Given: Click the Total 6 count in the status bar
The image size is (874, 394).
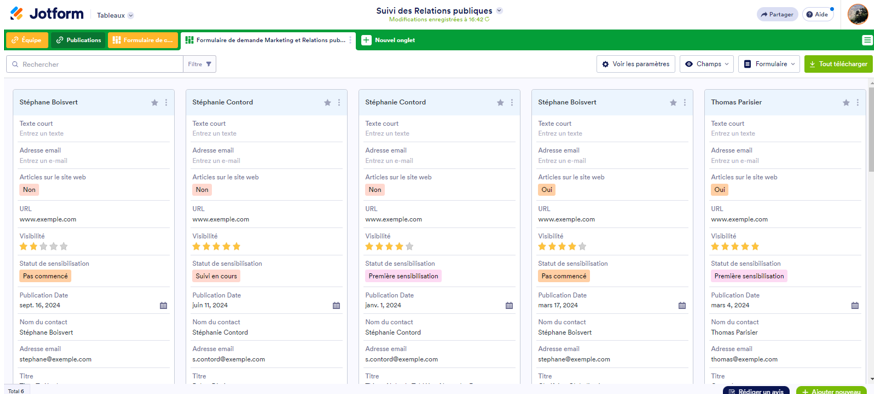Looking at the screenshot, I should [x=16, y=391].
